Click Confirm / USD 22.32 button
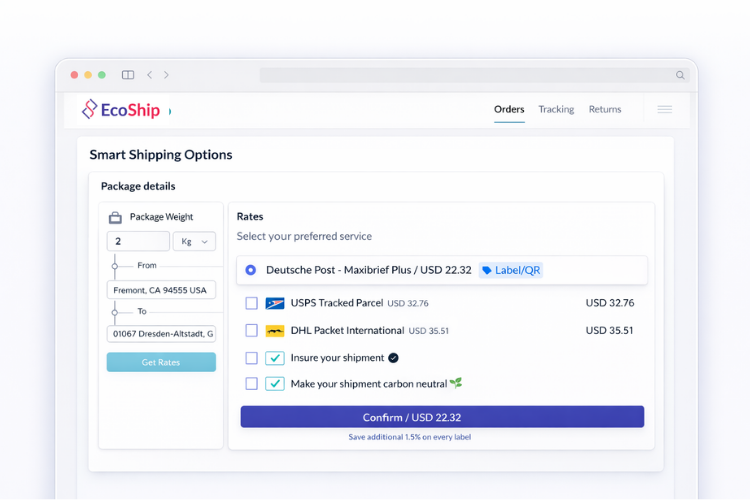 [442, 417]
